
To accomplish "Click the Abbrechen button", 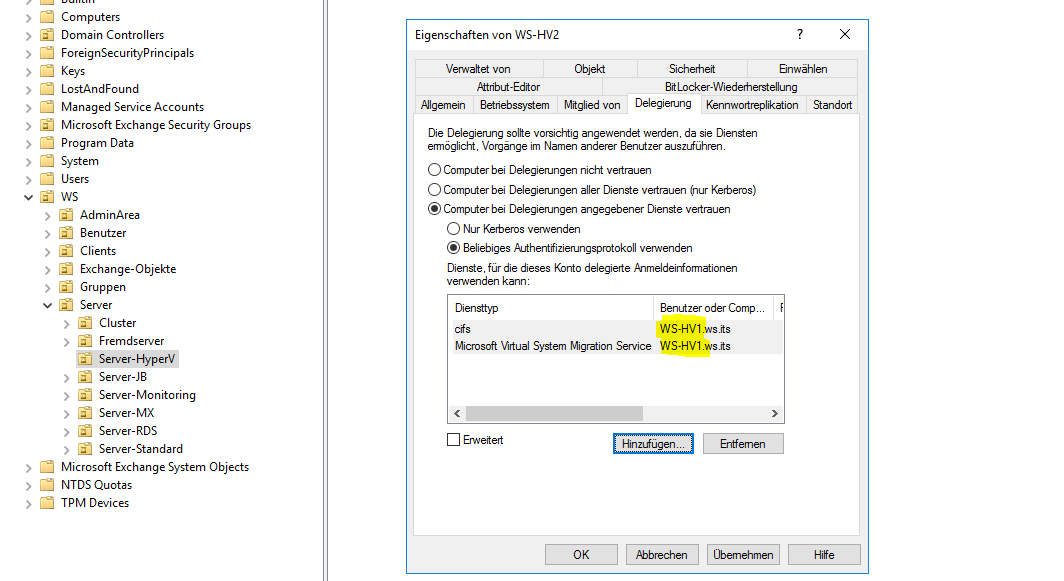I will pyautogui.click(x=662, y=555).
